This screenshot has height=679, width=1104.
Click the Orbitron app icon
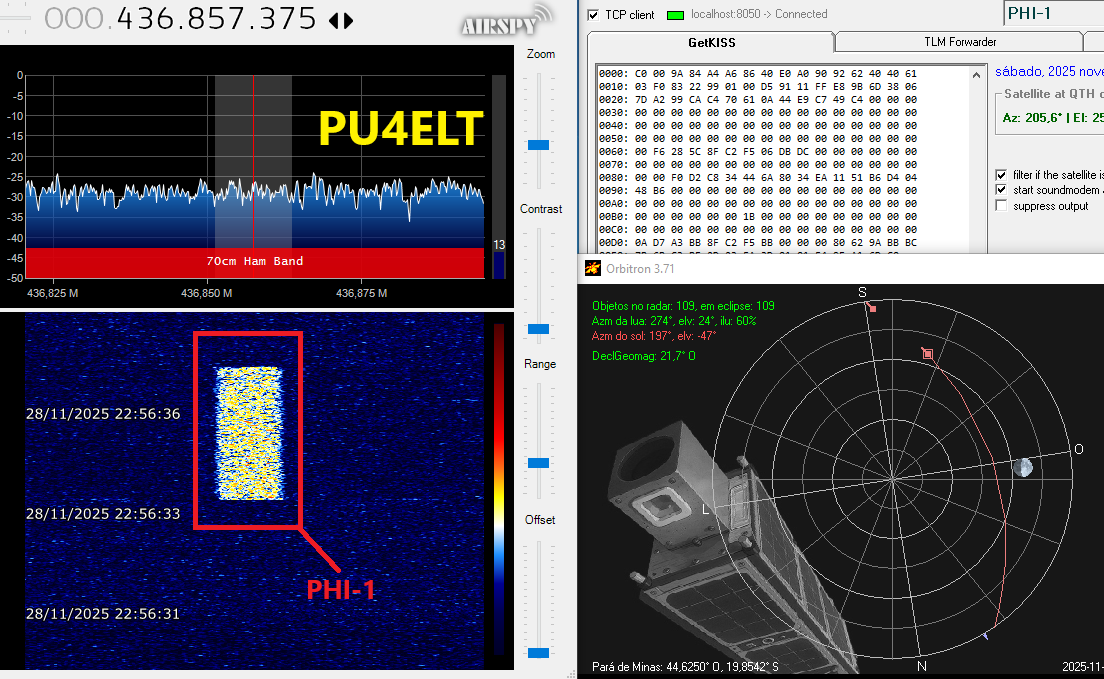tap(593, 268)
